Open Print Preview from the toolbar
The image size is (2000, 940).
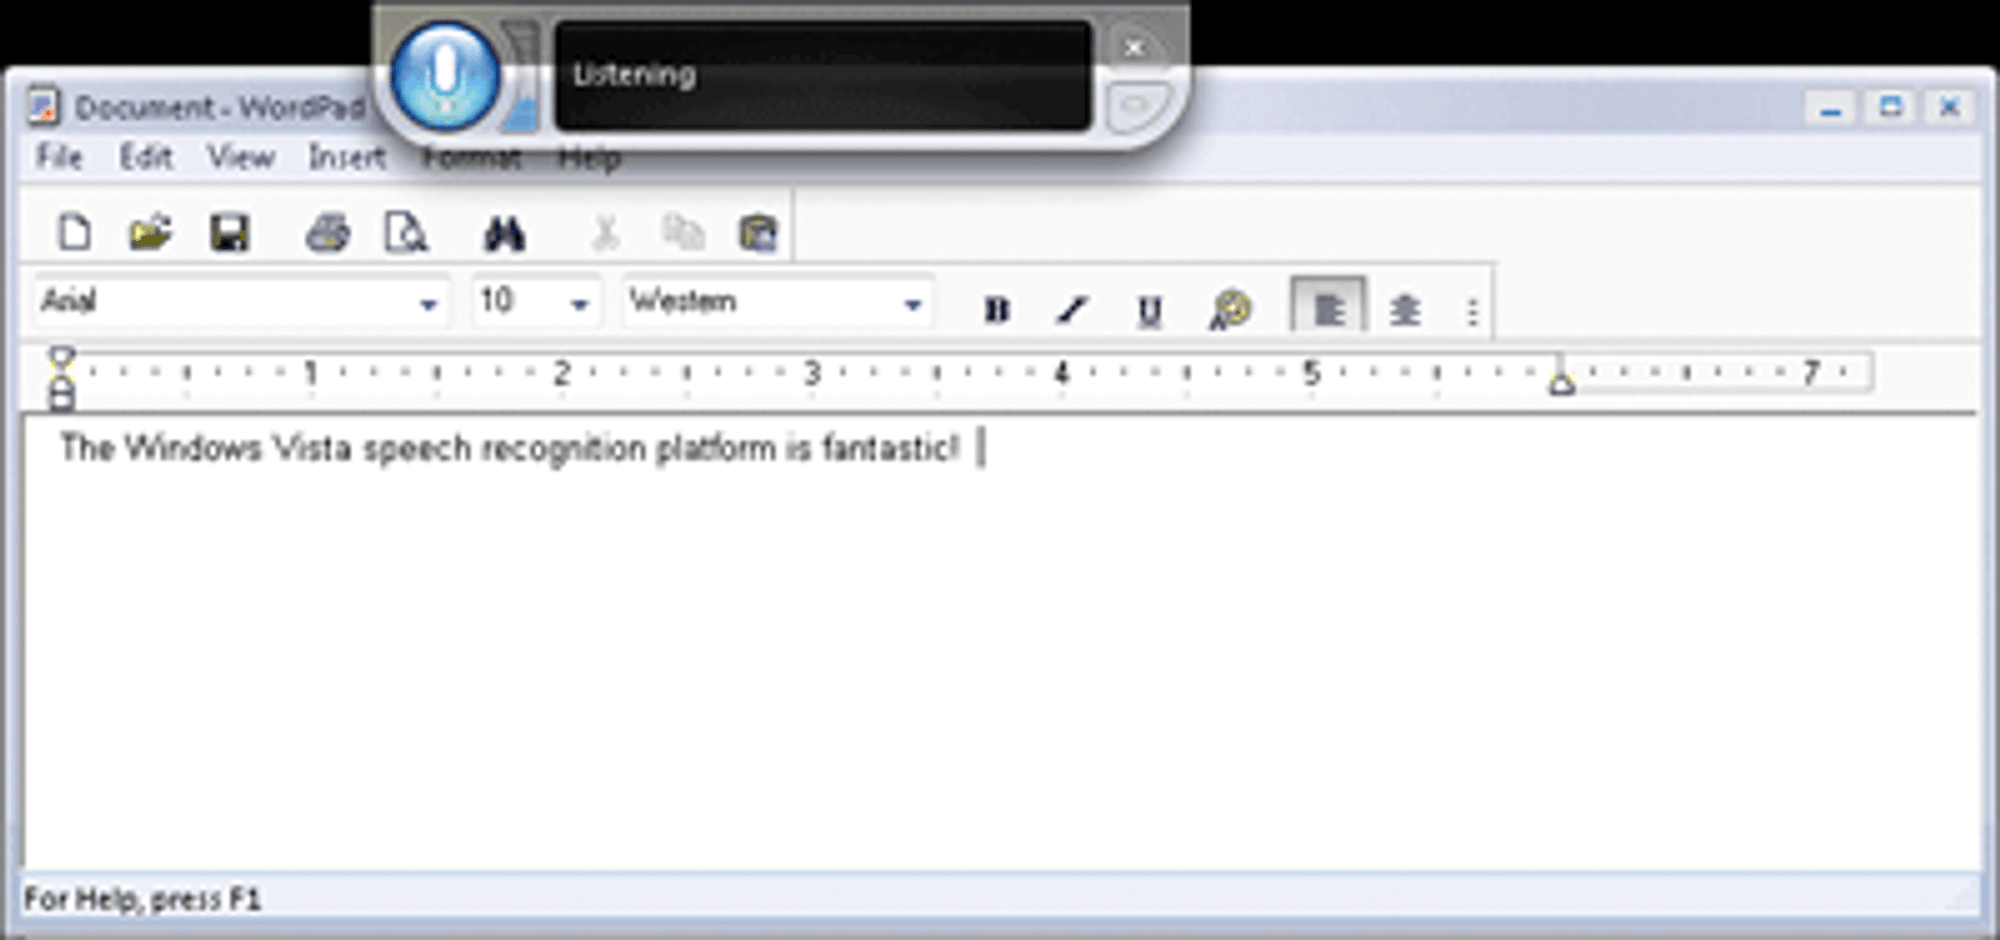406,234
